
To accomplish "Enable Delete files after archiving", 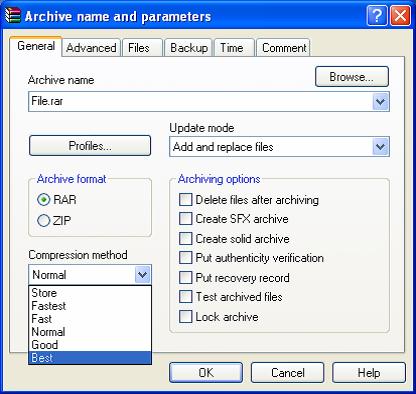I will tap(249, 200).
